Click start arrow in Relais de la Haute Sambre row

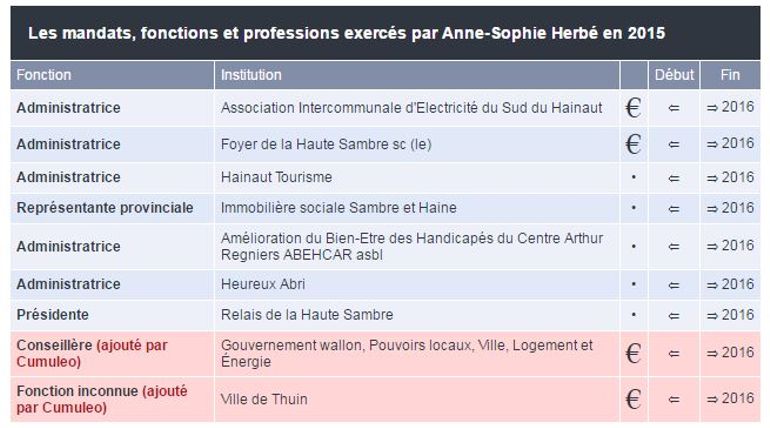[674, 315]
